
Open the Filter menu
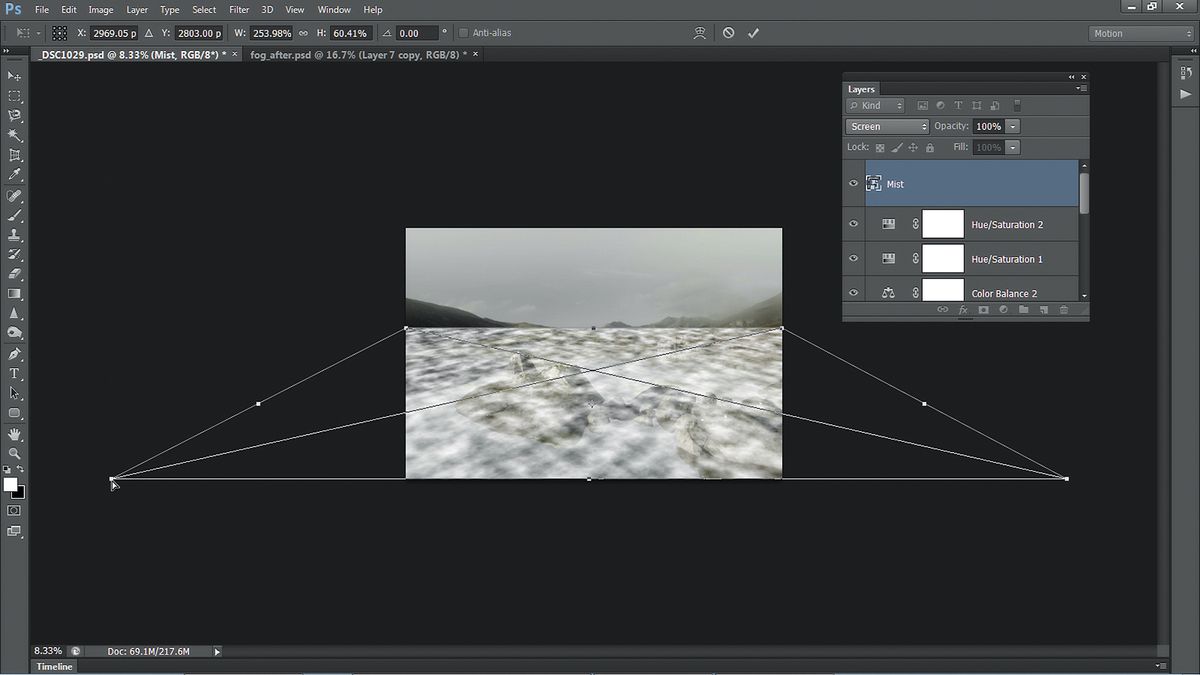(239, 9)
